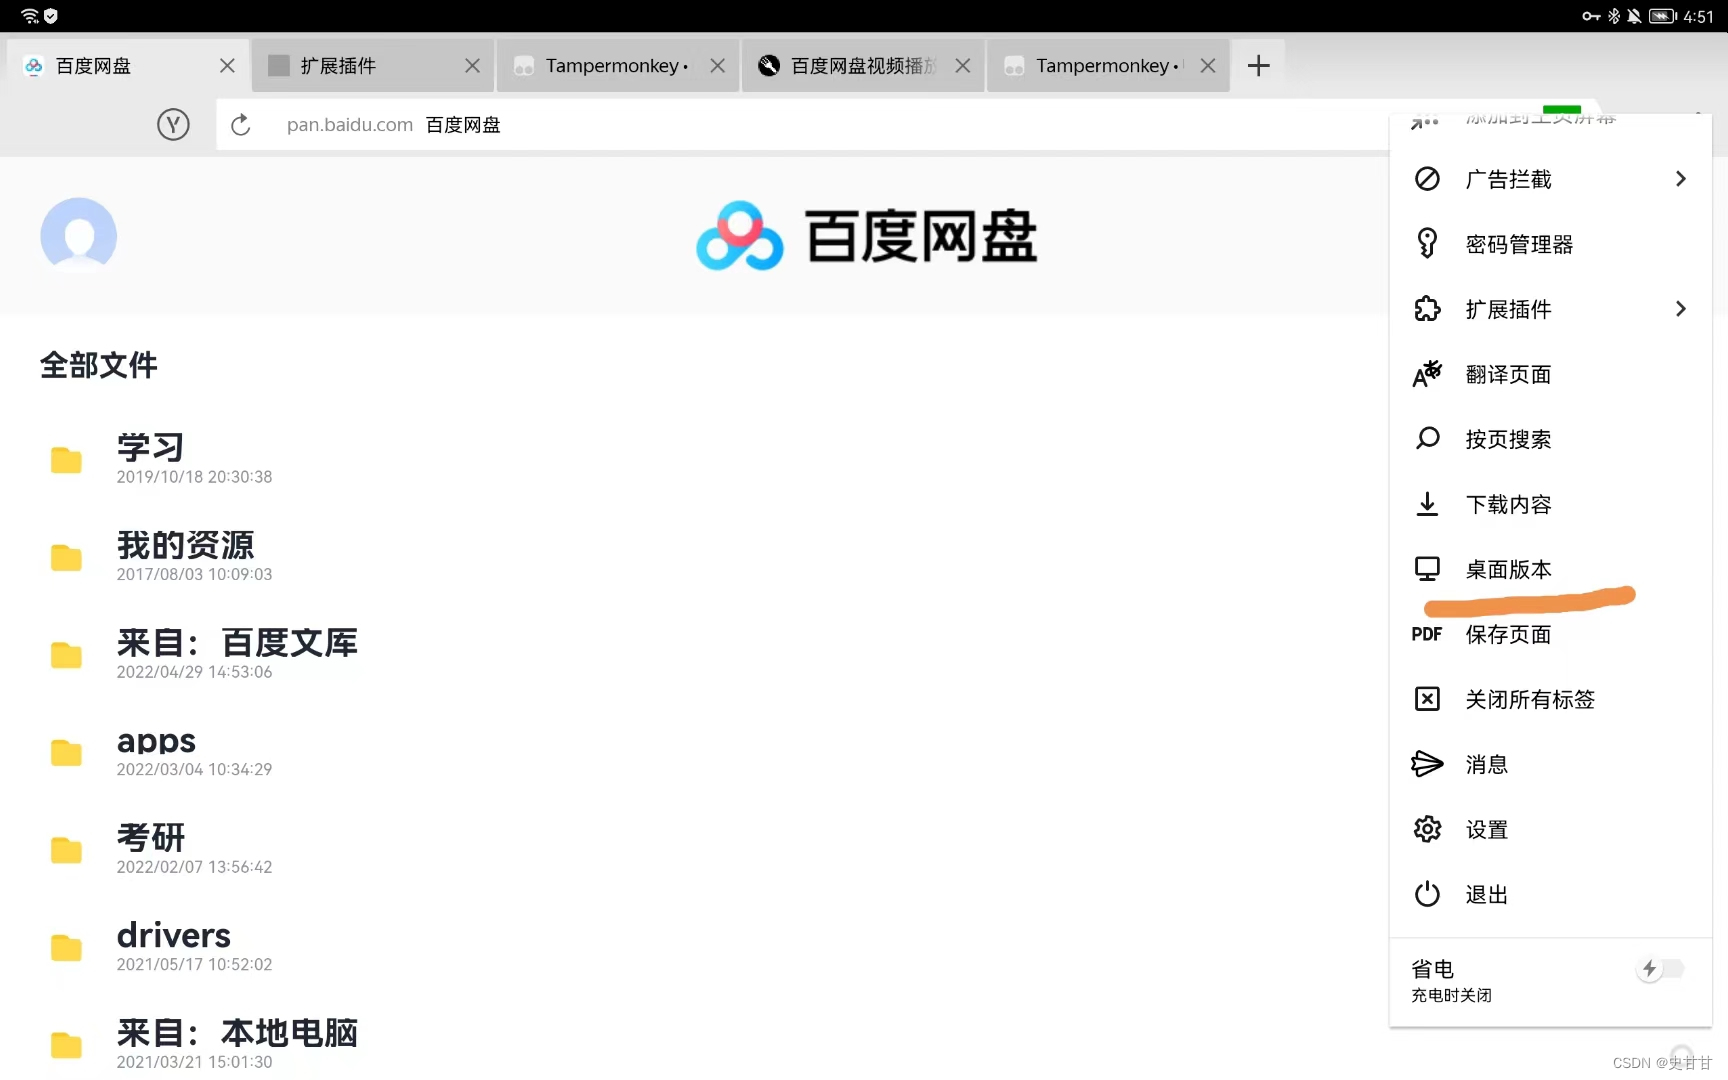The height and width of the screenshot is (1080, 1728).
Task: Choose 保存页面 in the menu
Action: click(x=1550, y=634)
